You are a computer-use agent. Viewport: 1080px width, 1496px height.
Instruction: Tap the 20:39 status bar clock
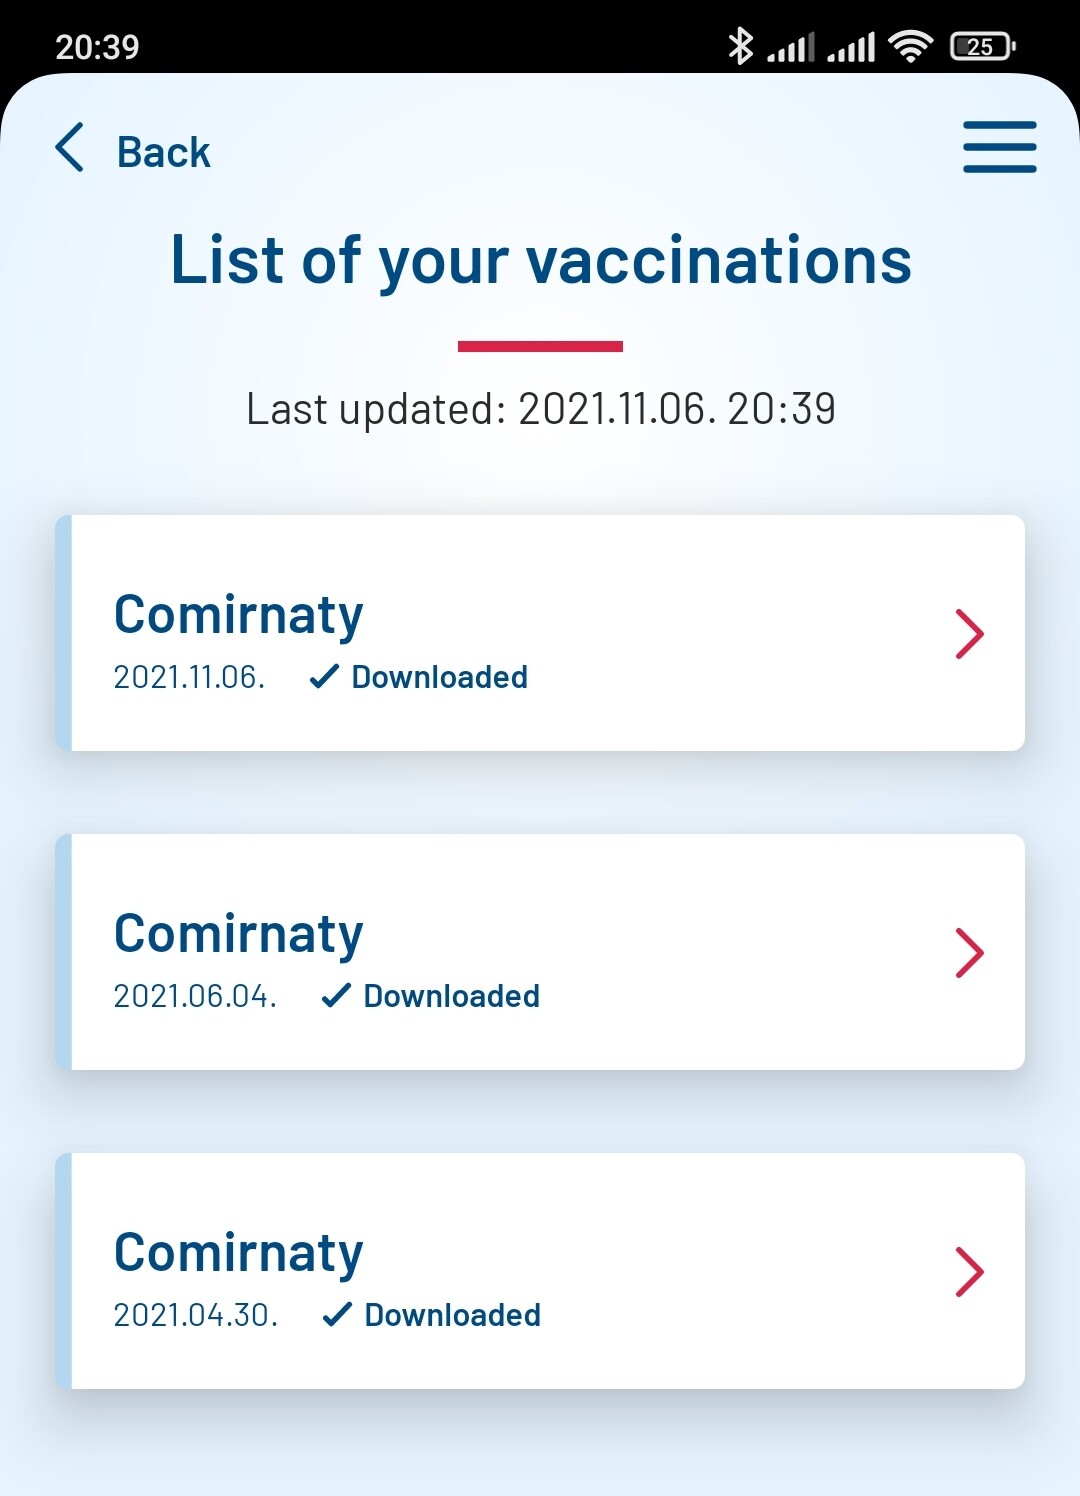[x=97, y=47]
